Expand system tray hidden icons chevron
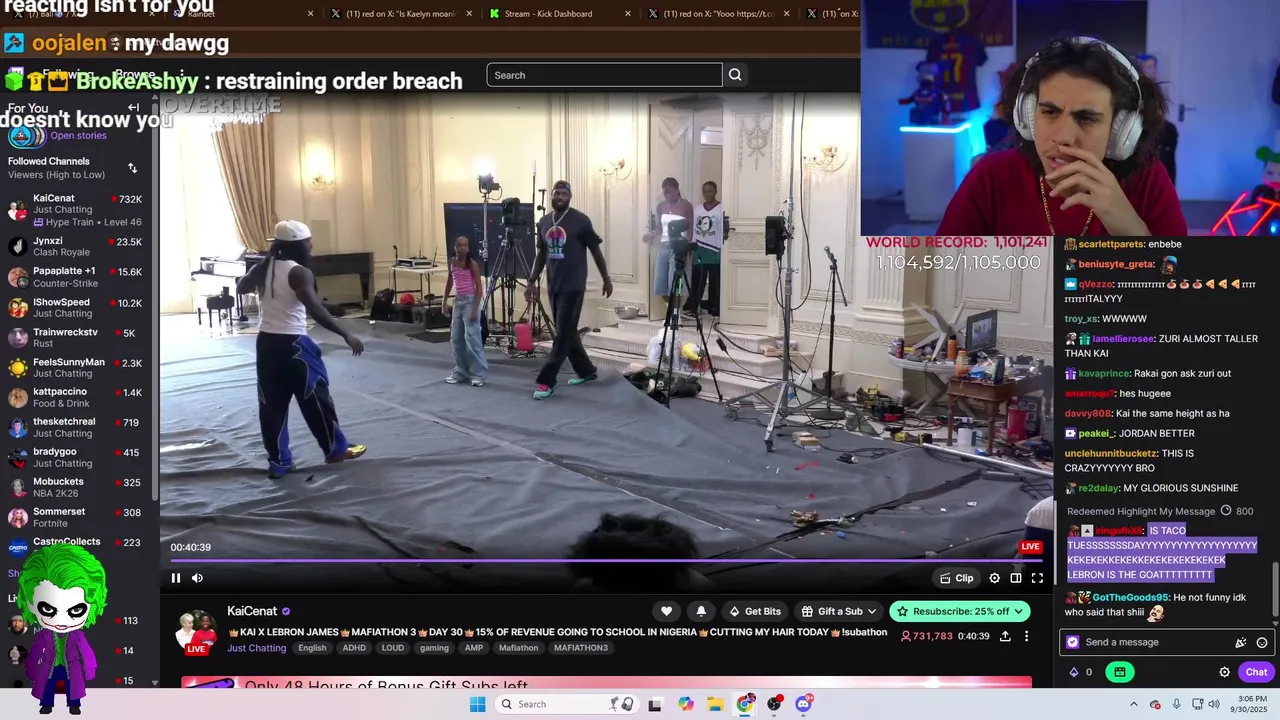This screenshot has height=720, width=1280. (x=1133, y=704)
